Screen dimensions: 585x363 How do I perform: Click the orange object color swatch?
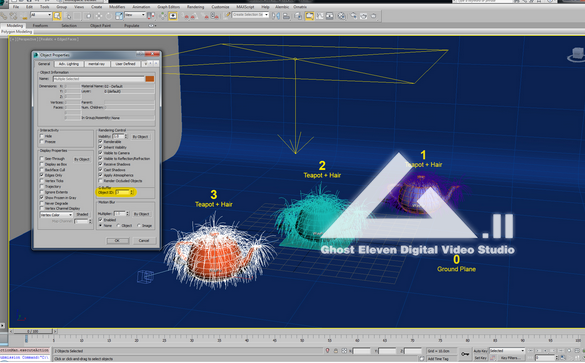150,79
